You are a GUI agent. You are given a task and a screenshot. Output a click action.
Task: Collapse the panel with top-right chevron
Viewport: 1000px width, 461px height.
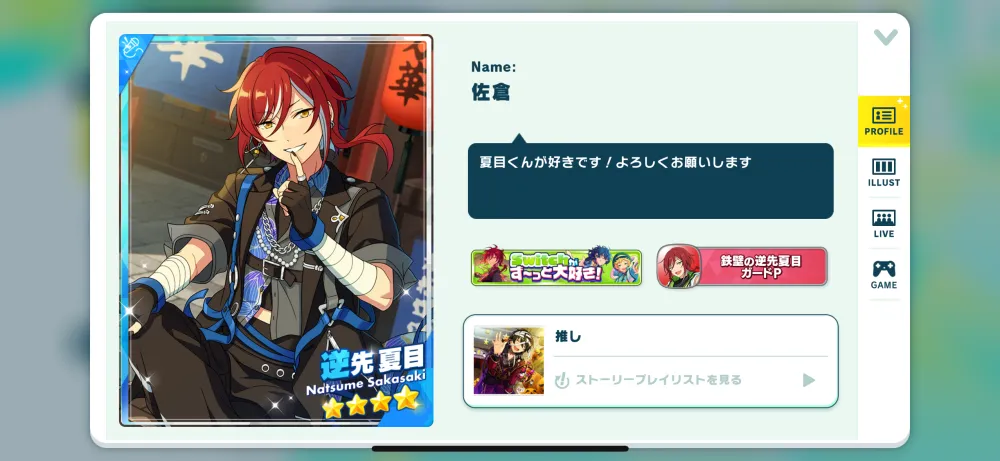point(886,38)
